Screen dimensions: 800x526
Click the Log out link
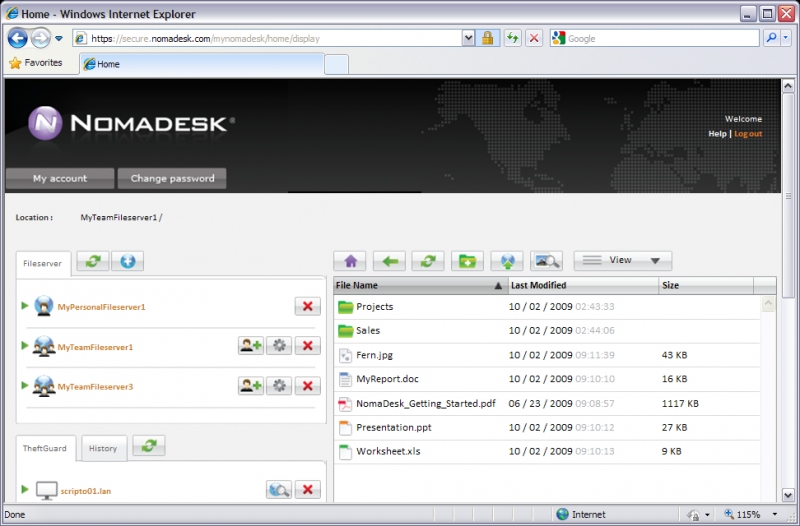(748, 134)
